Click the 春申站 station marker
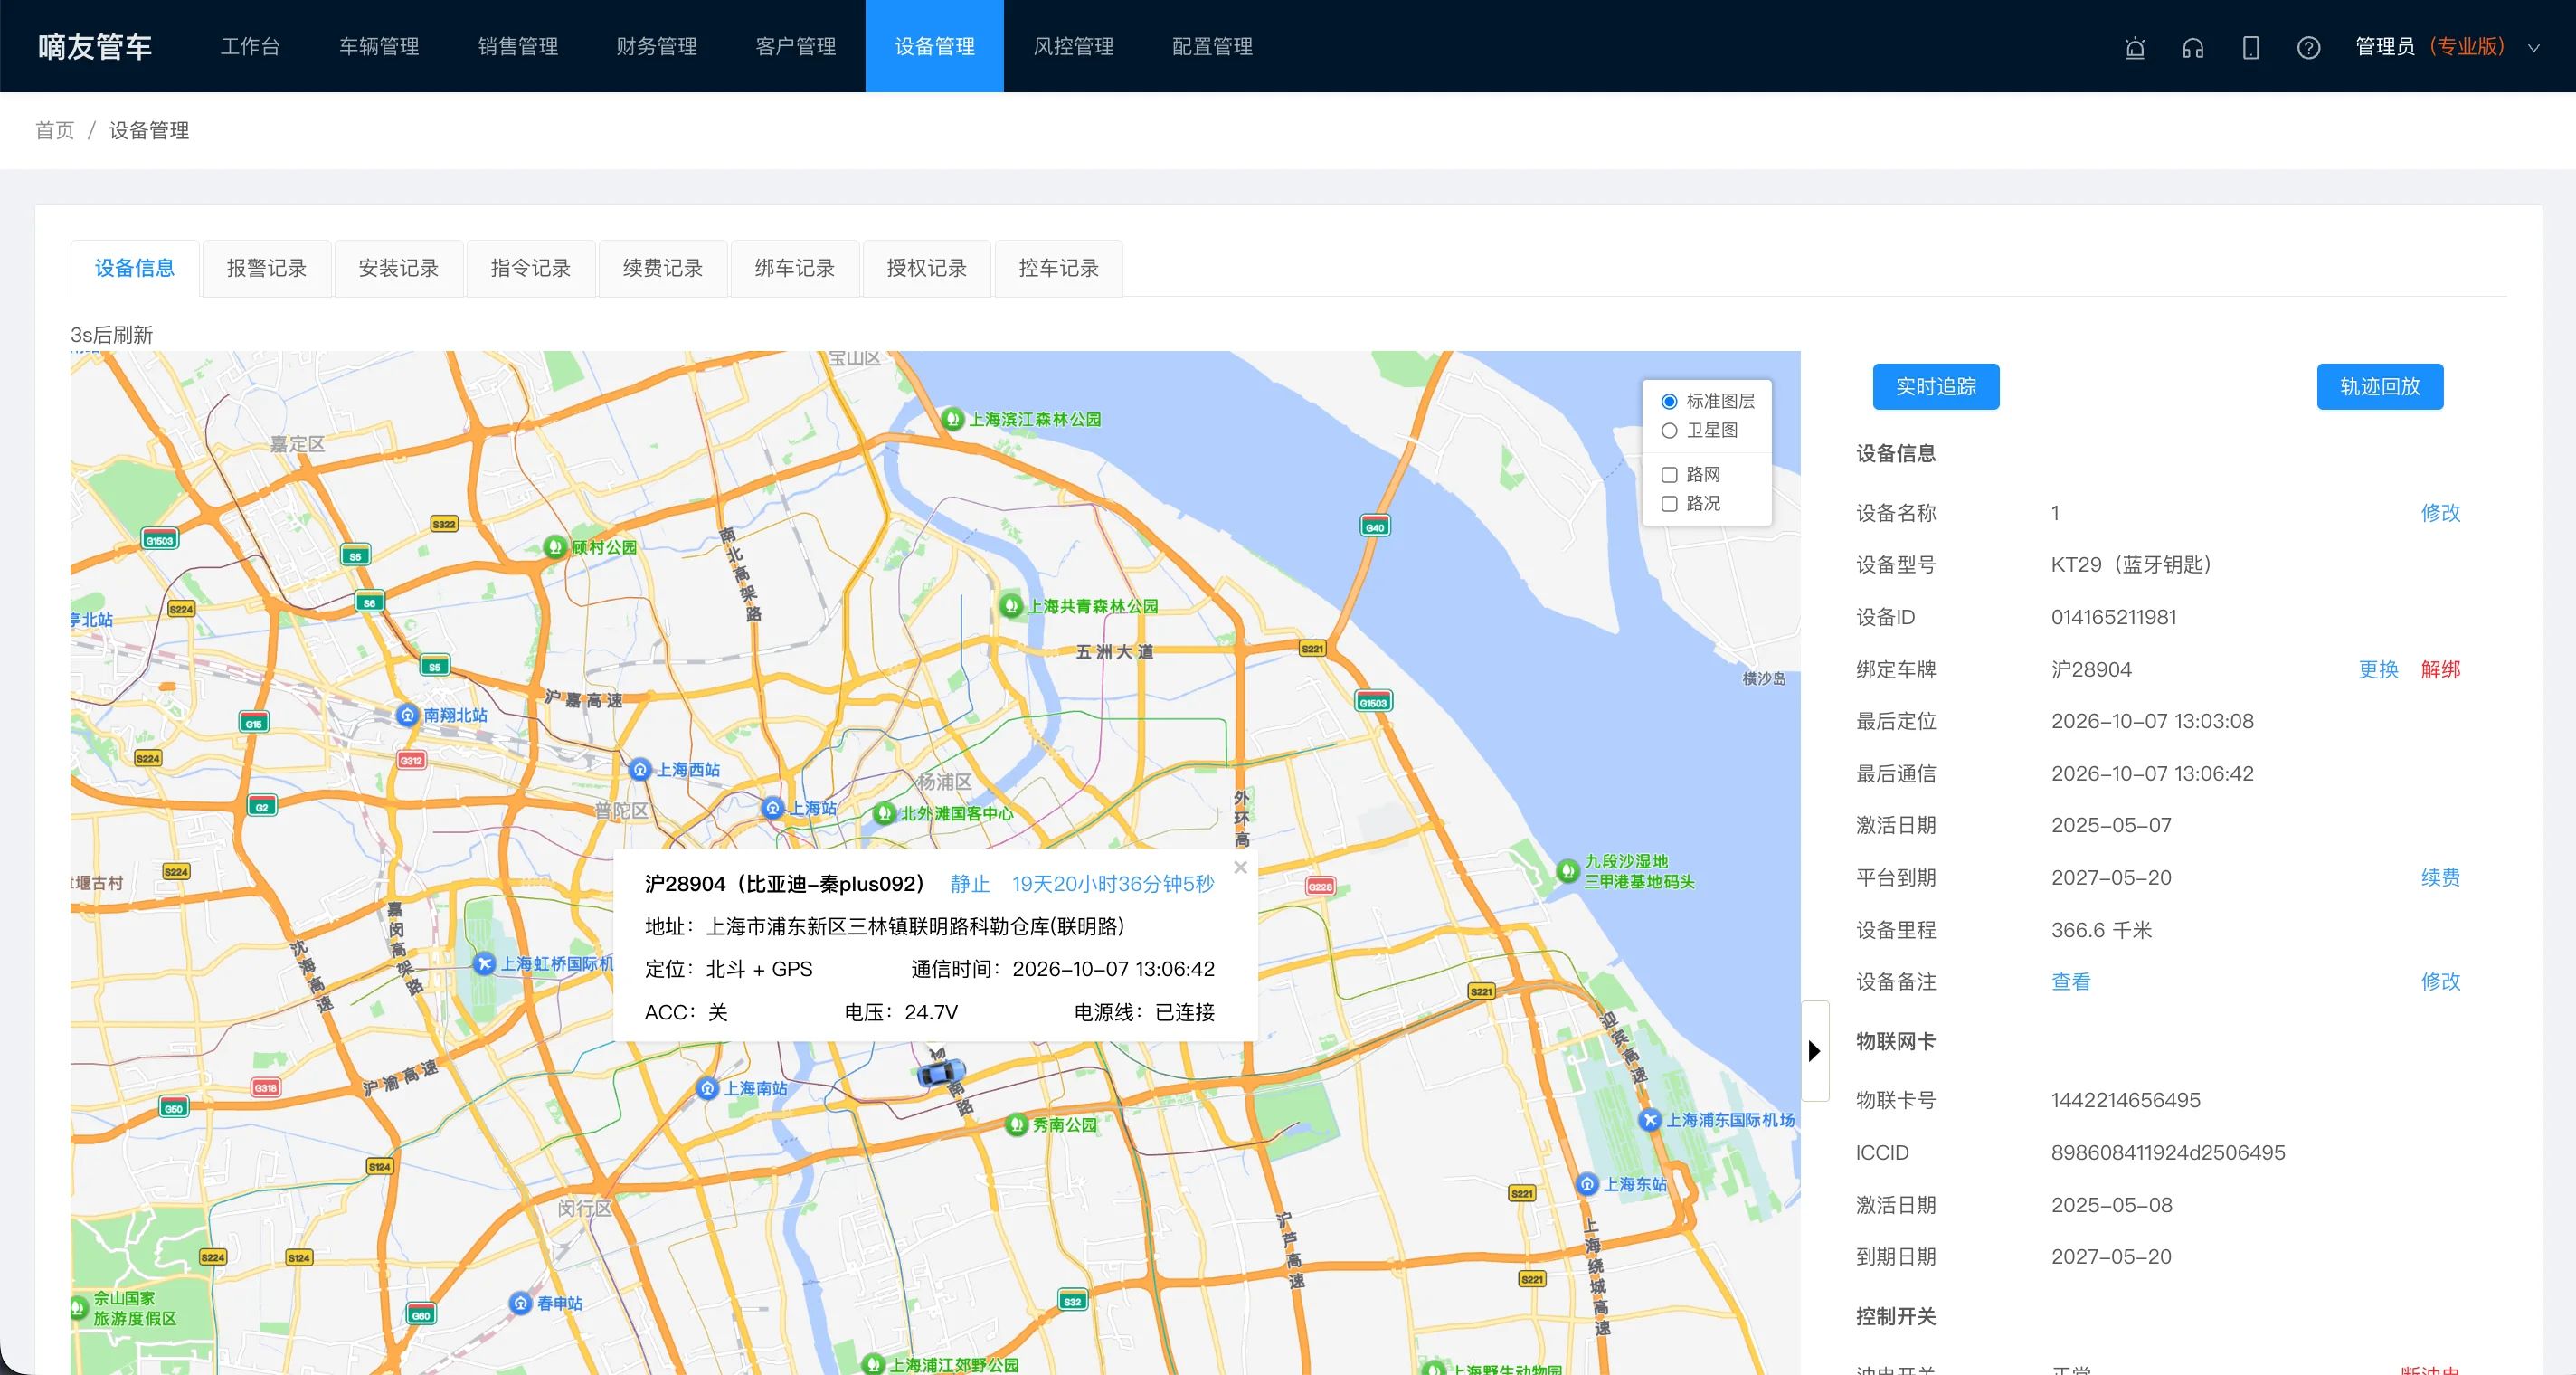 tap(520, 1303)
